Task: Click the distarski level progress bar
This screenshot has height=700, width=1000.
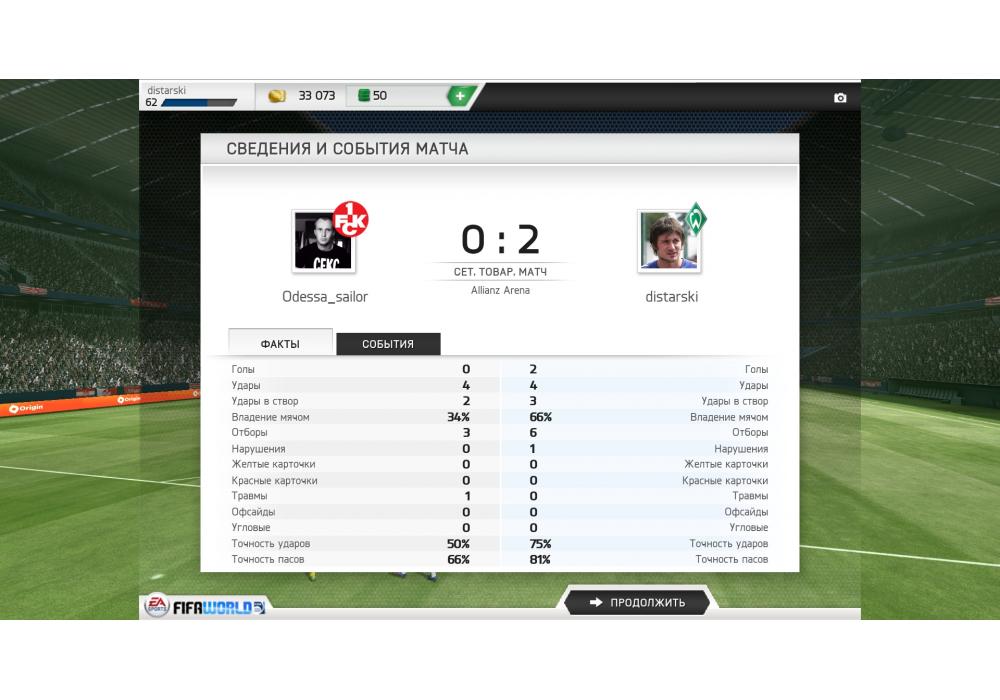Action: pos(199,103)
